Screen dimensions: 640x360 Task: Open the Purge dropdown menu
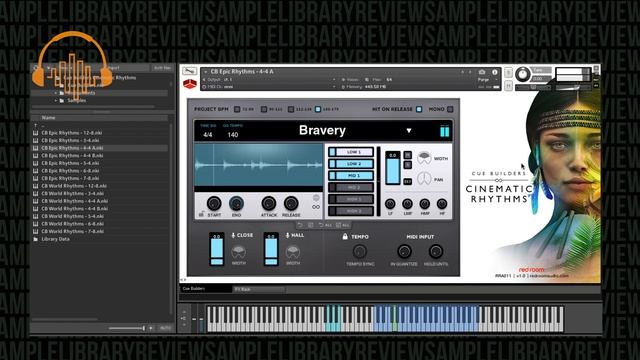(486, 80)
